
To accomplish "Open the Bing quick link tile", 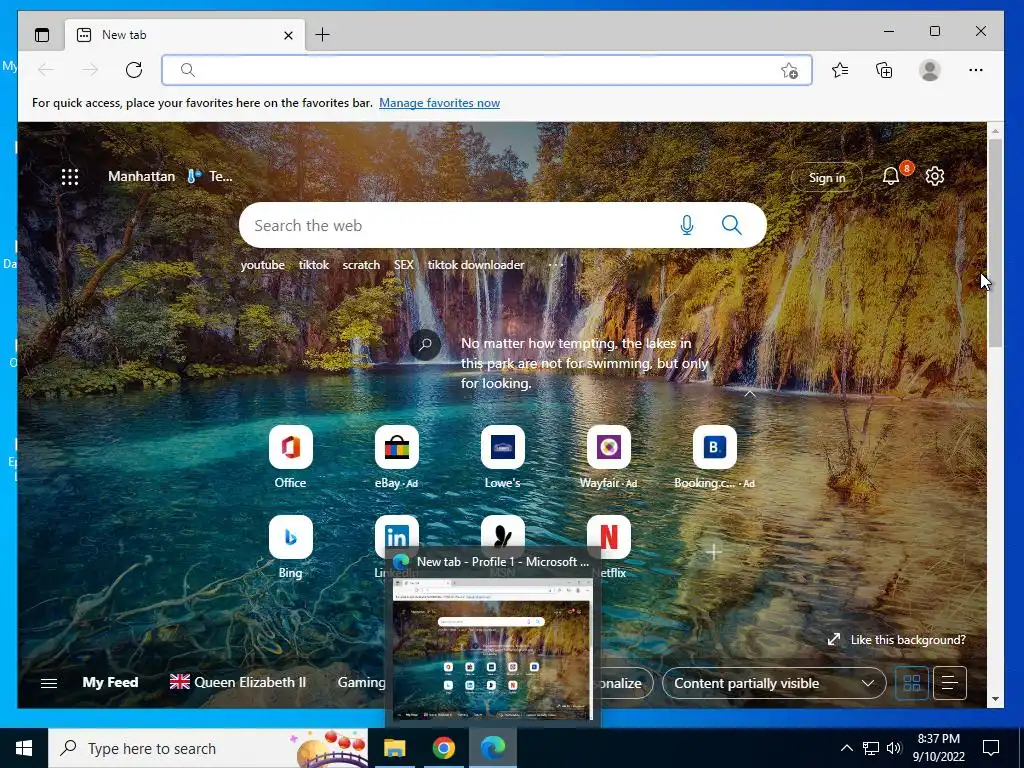I will click(x=291, y=537).
